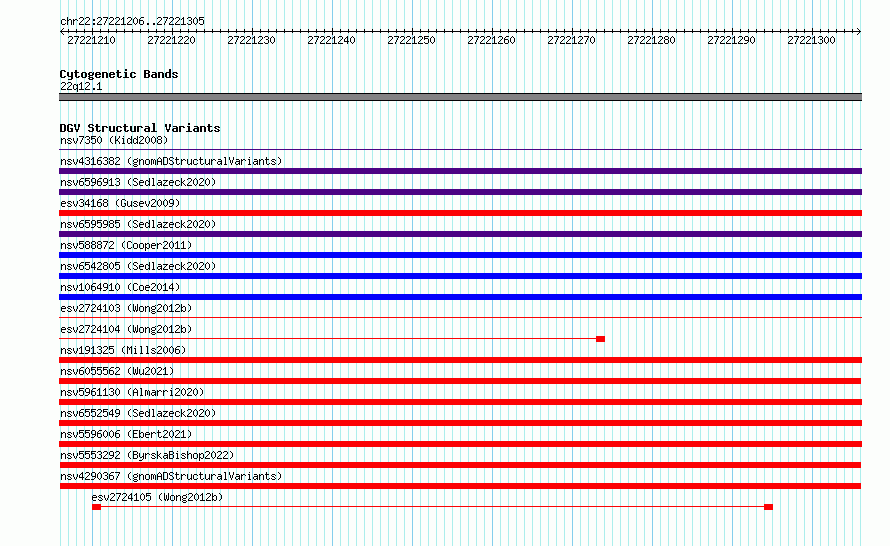Click the 22q12.1 band label
Viewport: 890px width, 546px height.
[81, 86]
